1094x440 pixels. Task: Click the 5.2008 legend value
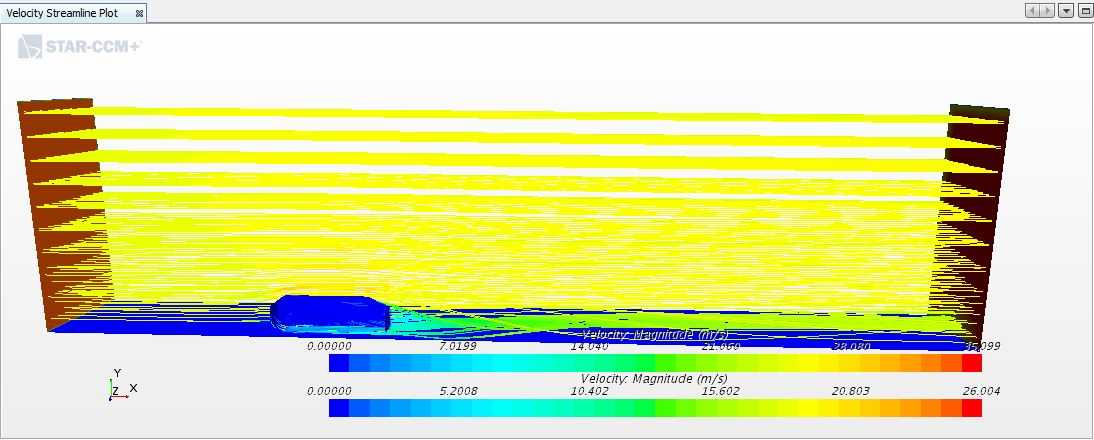tap(458, 391)
